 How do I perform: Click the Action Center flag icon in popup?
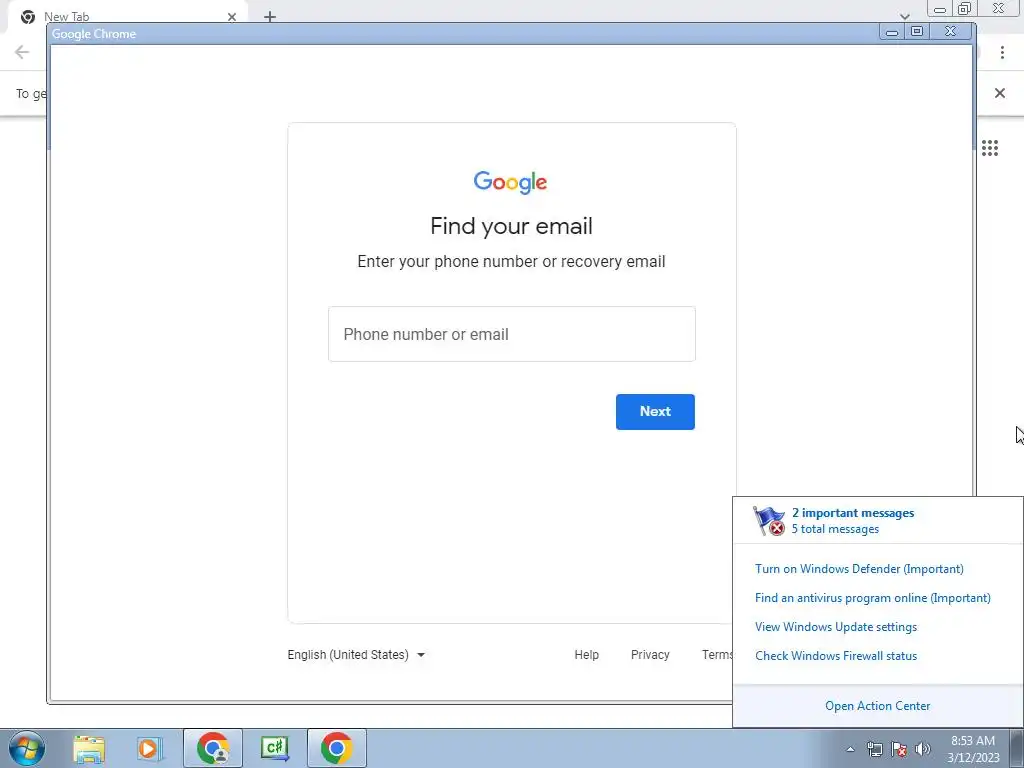[769, 520]
